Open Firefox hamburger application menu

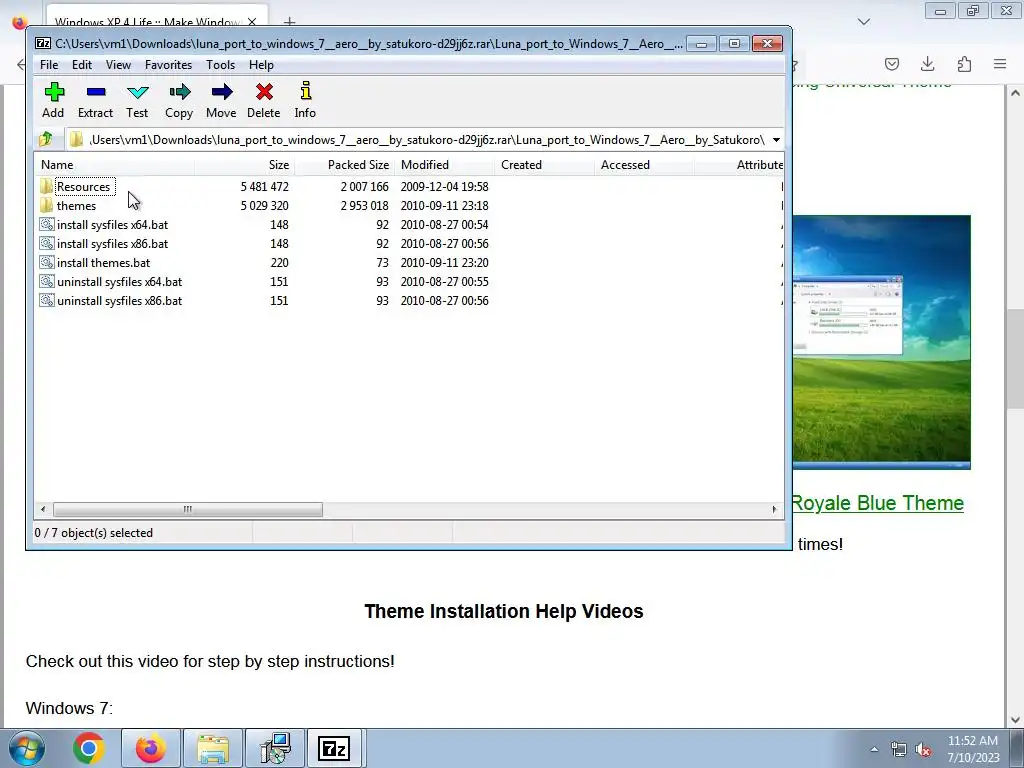point(1000,64)
